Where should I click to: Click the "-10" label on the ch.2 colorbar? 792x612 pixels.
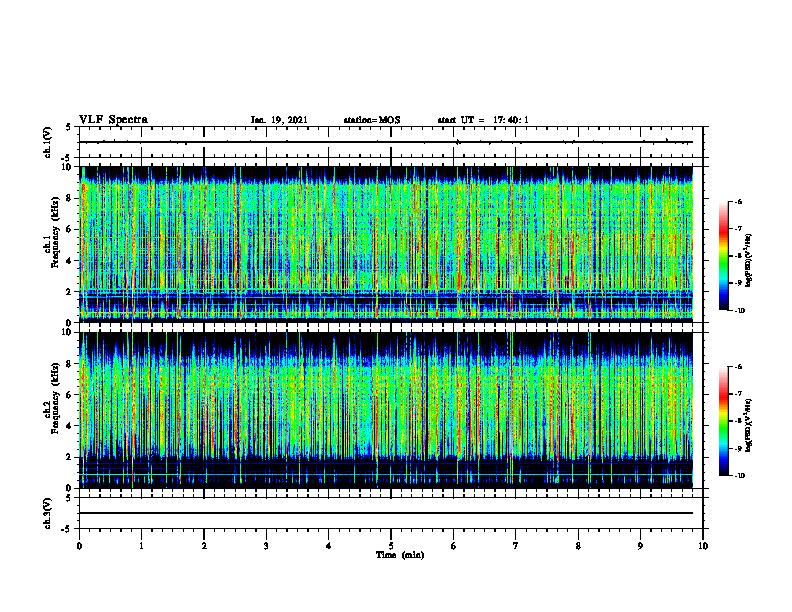(x=739, y=475)
